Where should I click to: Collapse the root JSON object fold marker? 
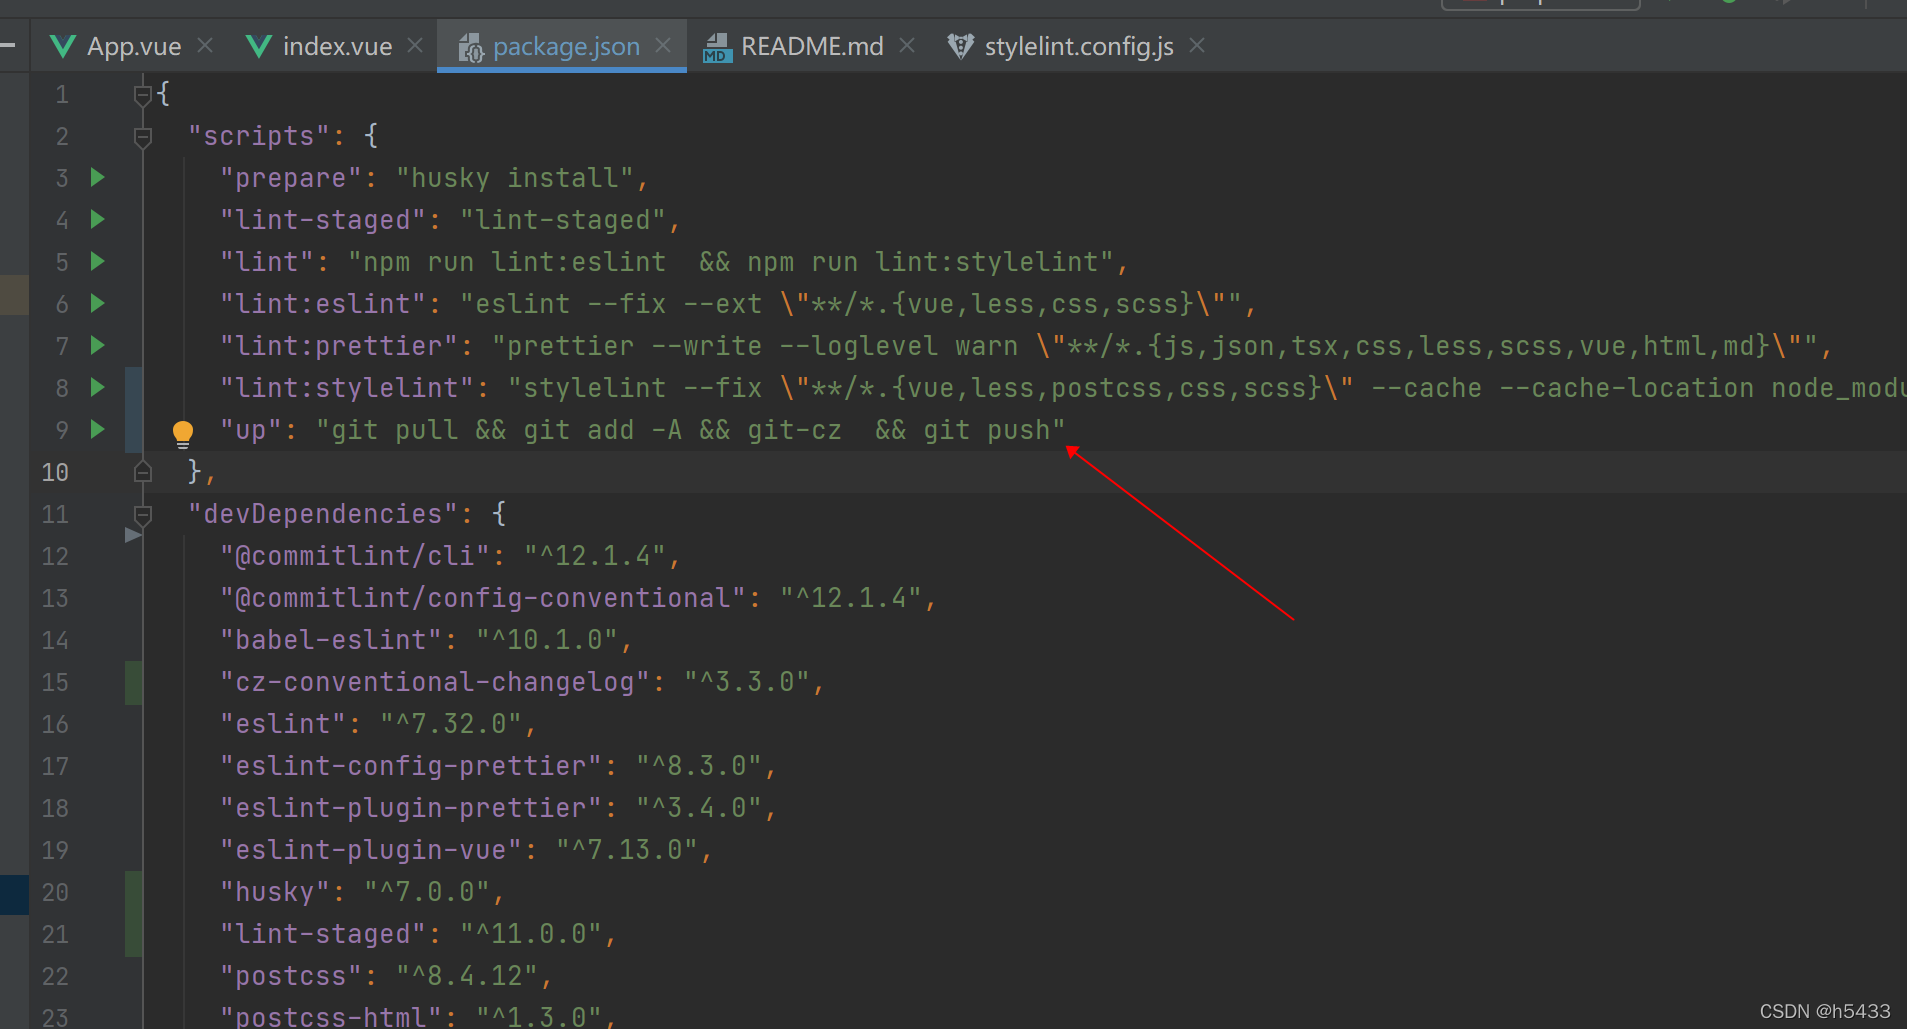click(x=142, y=95)
